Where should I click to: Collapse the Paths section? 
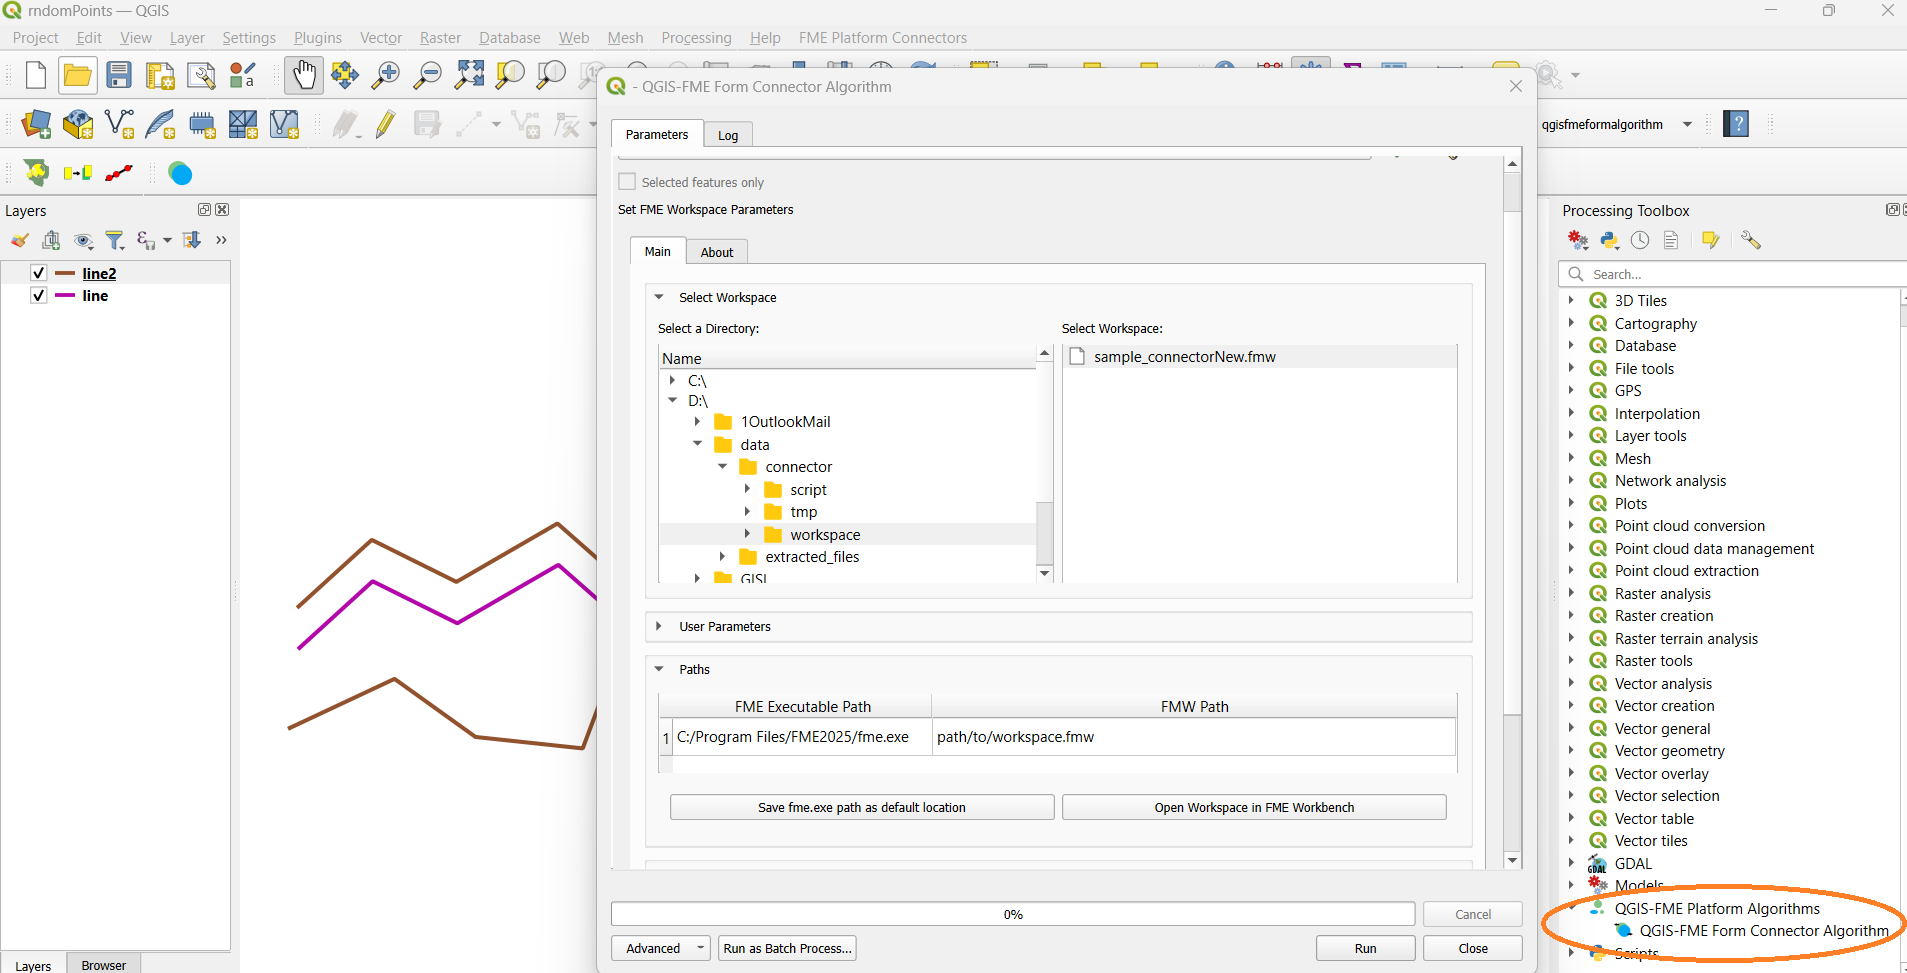coord(659,669)
